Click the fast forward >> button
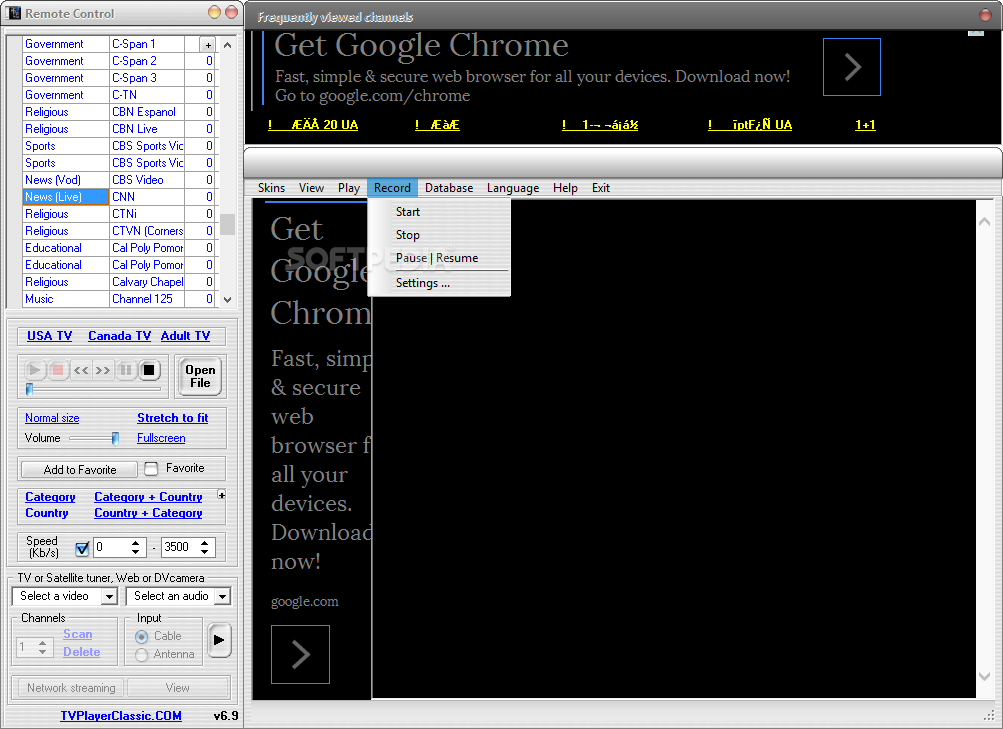The image size is (1003, 729). [103, 370]
